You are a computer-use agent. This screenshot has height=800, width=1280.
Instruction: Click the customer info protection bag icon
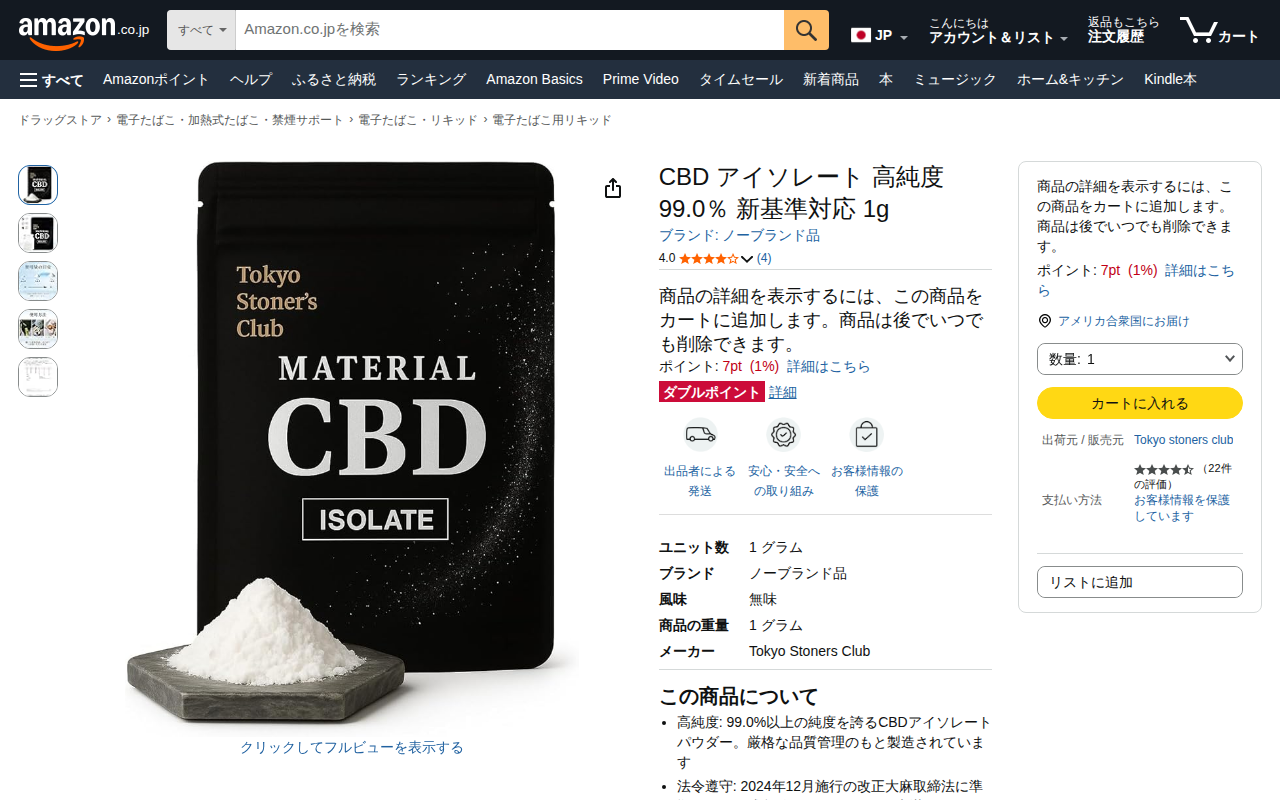[x=866, y=435]
